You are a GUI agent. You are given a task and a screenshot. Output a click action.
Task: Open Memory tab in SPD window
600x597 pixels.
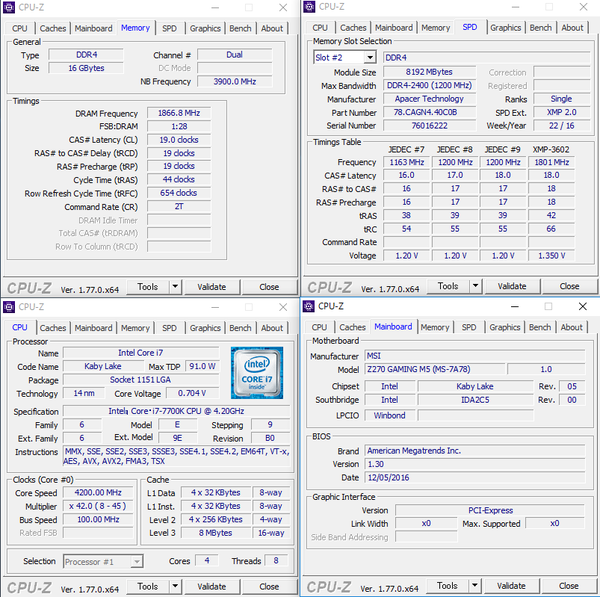435,28
